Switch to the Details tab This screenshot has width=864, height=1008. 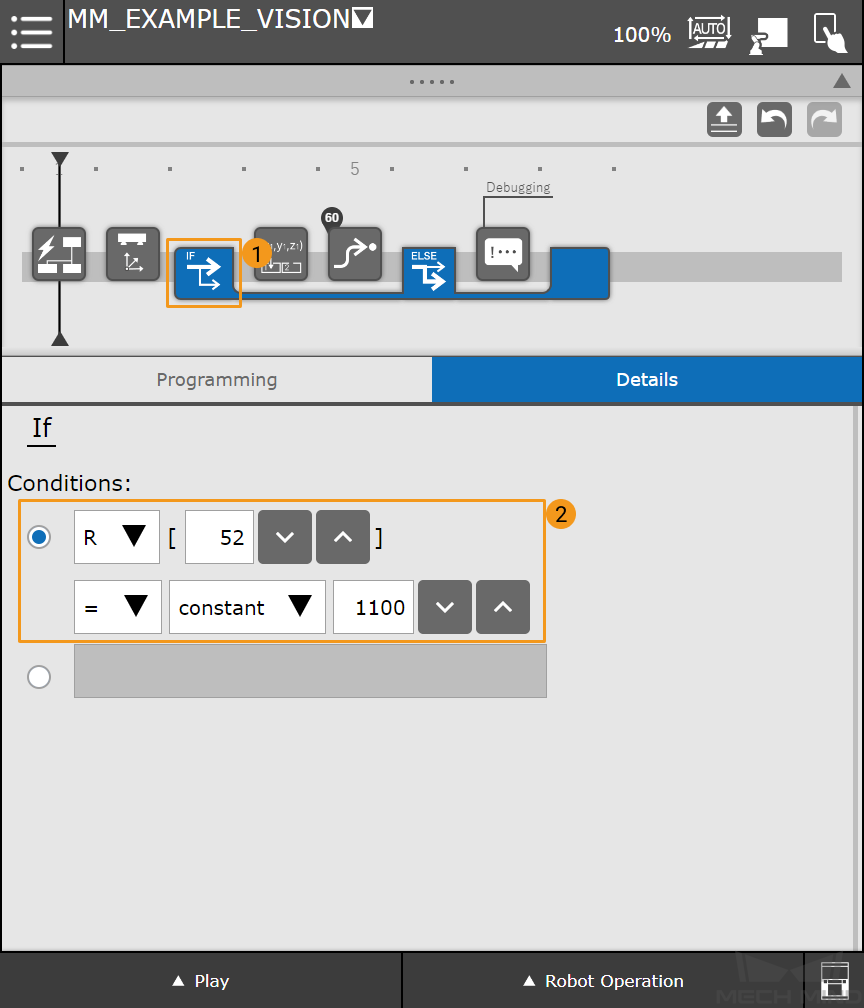[x=647, y=380]
